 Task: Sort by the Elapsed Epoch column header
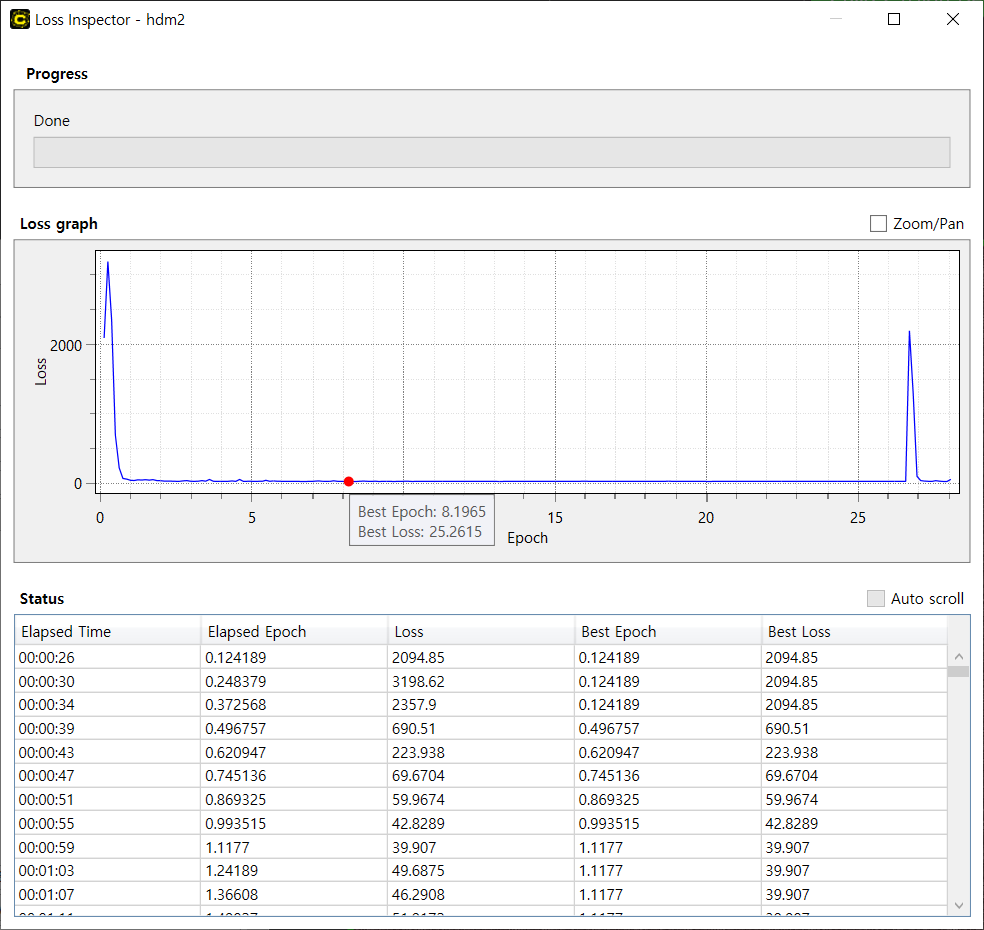coord(293,632)
